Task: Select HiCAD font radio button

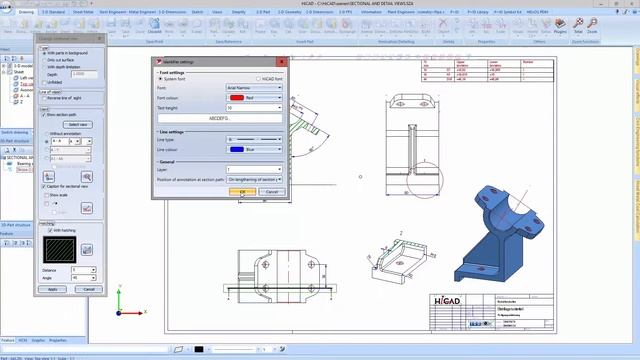Action: [x=258, y=79]
